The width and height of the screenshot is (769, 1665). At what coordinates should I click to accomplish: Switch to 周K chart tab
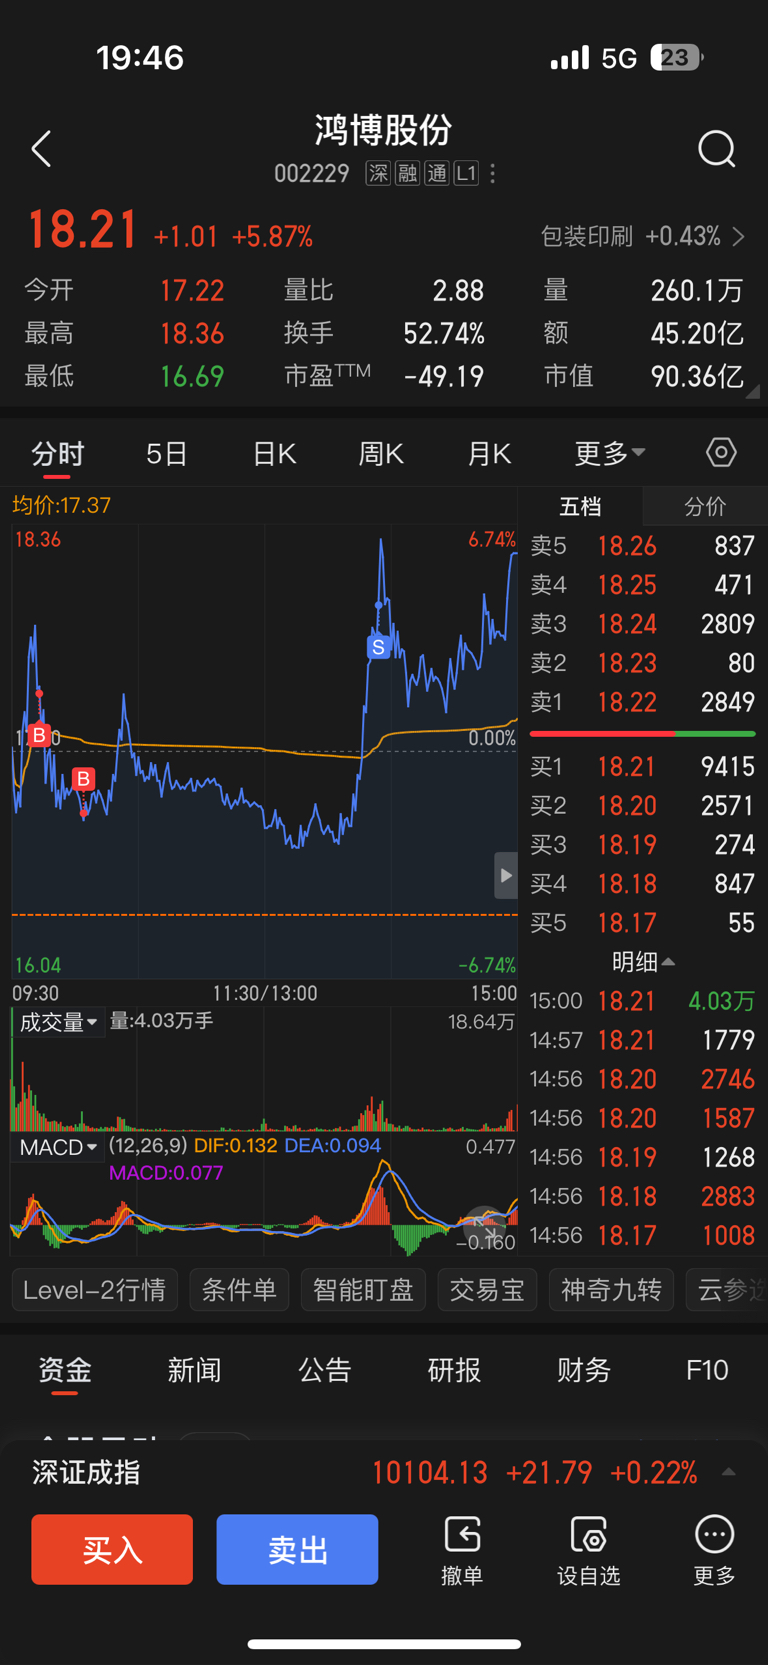[x=381, y=454]
